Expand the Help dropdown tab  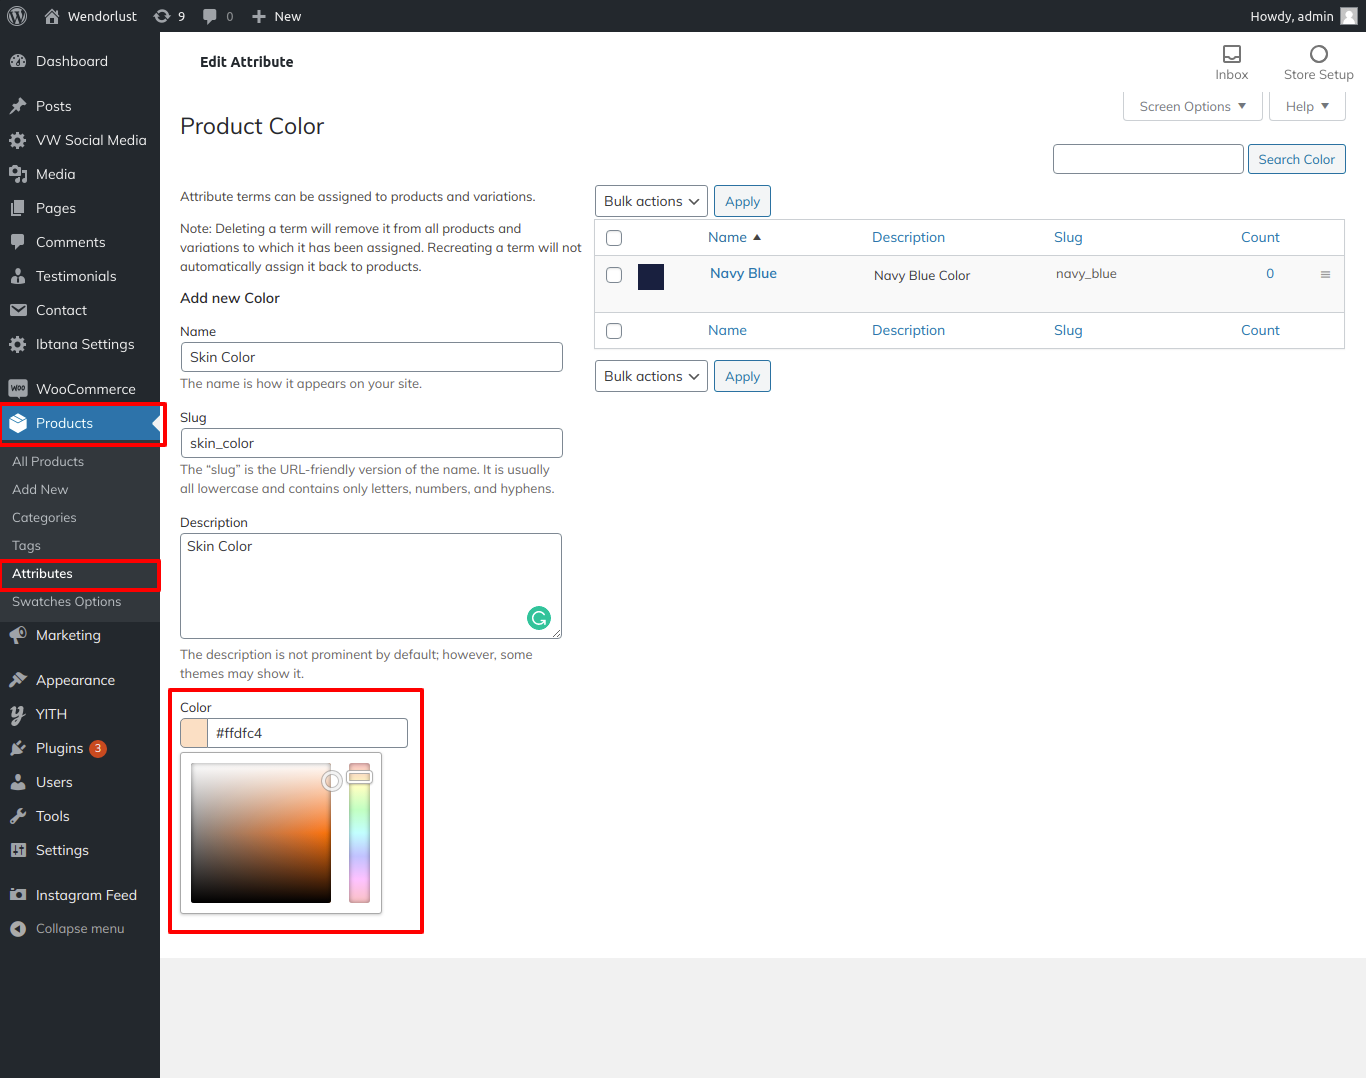pyautogui.click(x=1306, y=106)
